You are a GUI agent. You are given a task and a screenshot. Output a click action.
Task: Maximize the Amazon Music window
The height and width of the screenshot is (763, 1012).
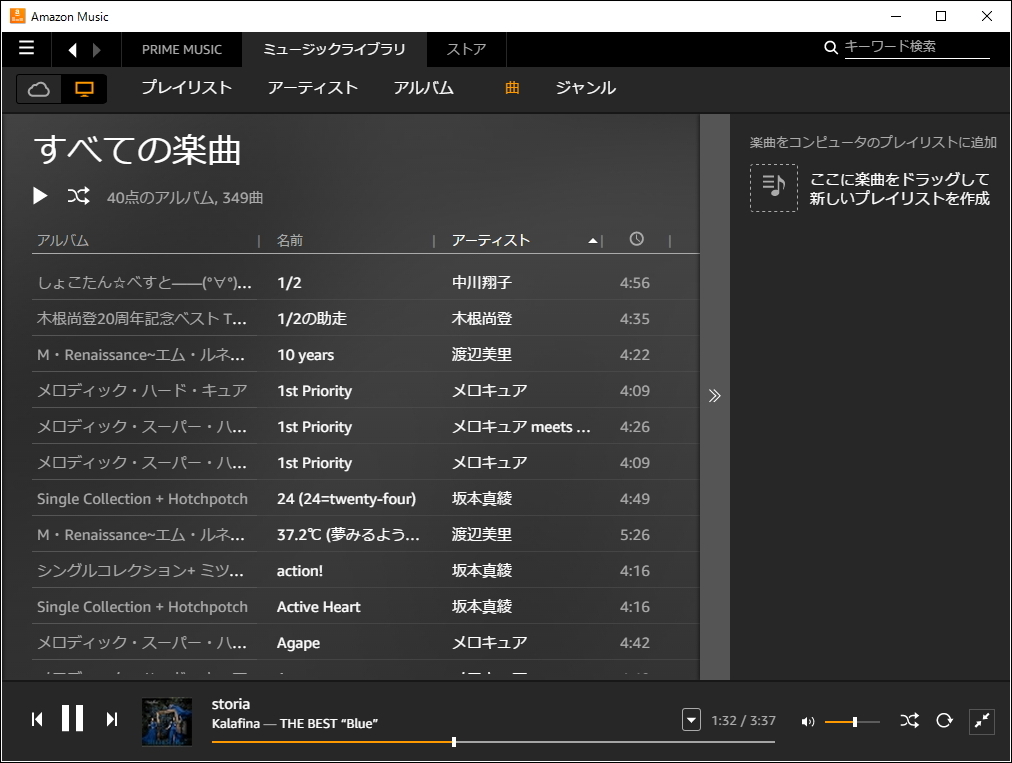click(941, 16)
